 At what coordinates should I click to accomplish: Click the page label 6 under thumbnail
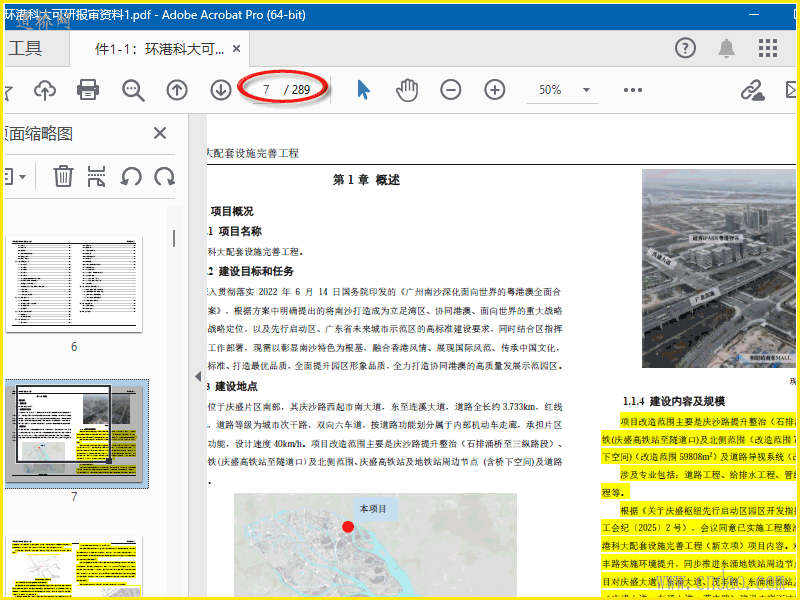coord(74,347)
